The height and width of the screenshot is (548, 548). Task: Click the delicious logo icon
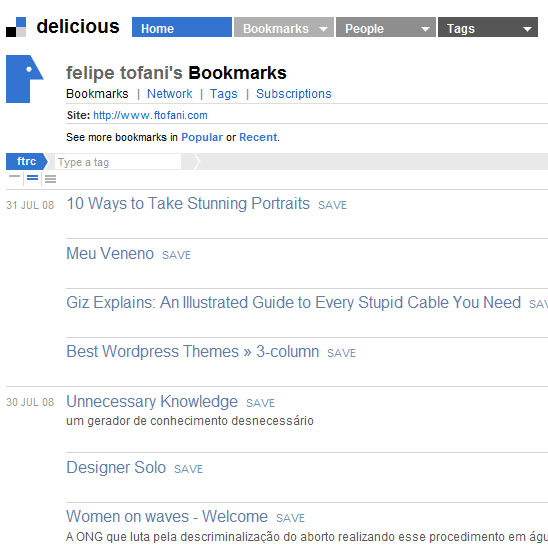pos(16,27)
